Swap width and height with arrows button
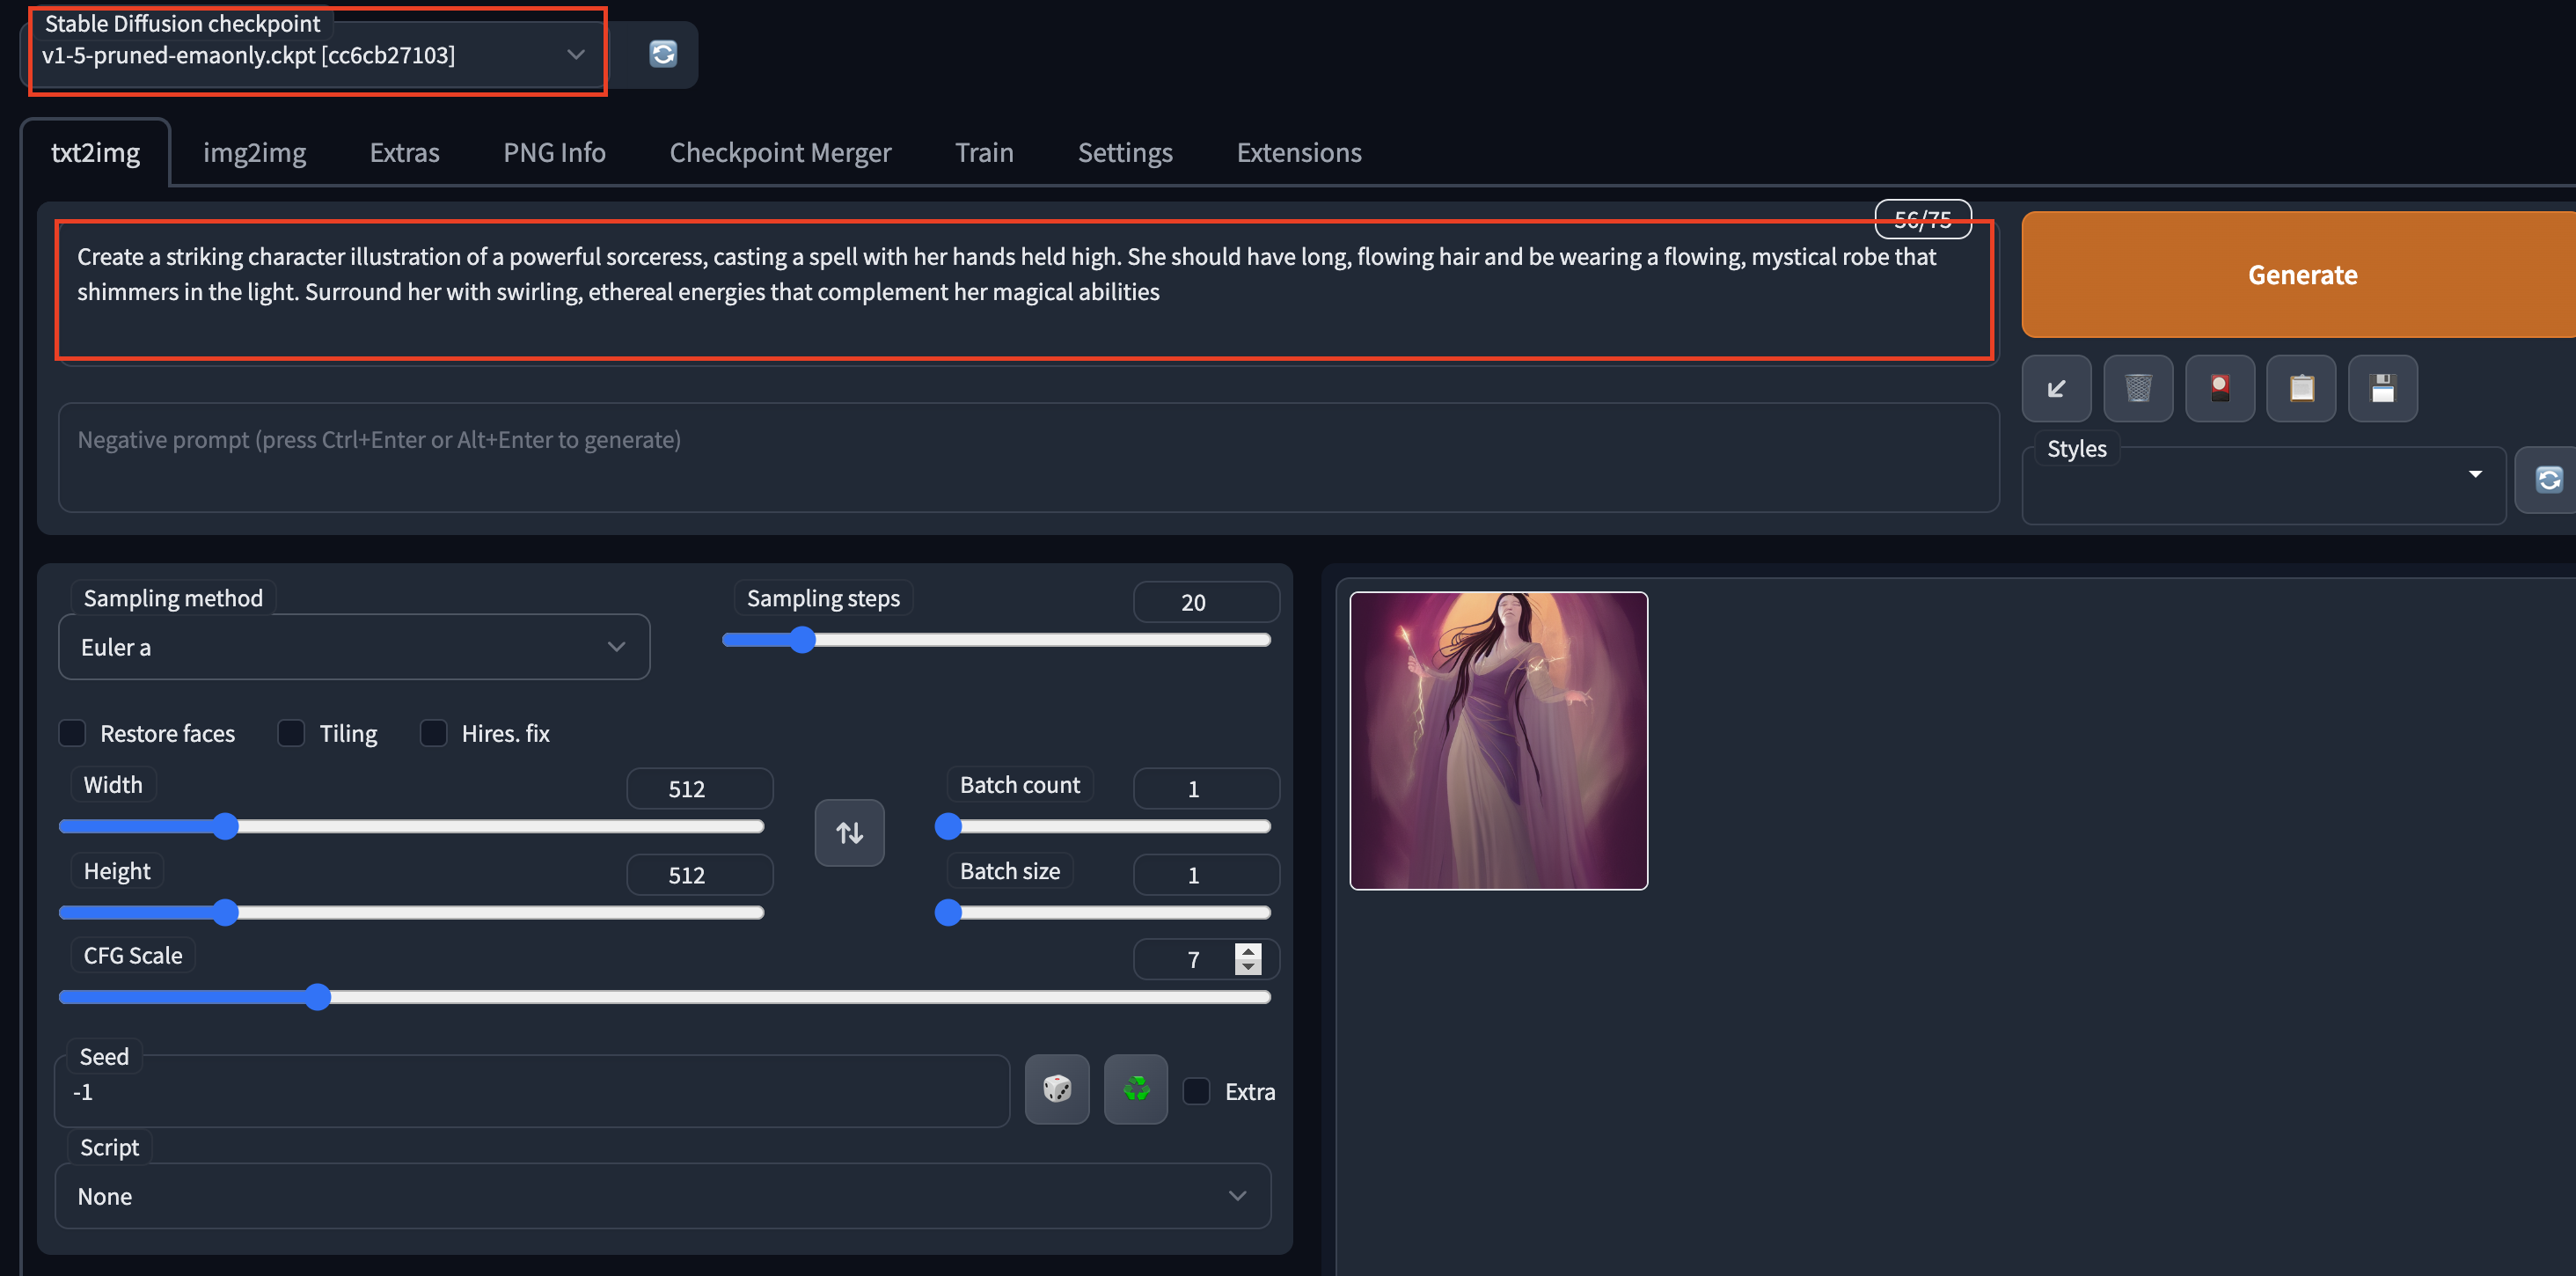 [x=849, y=832]
